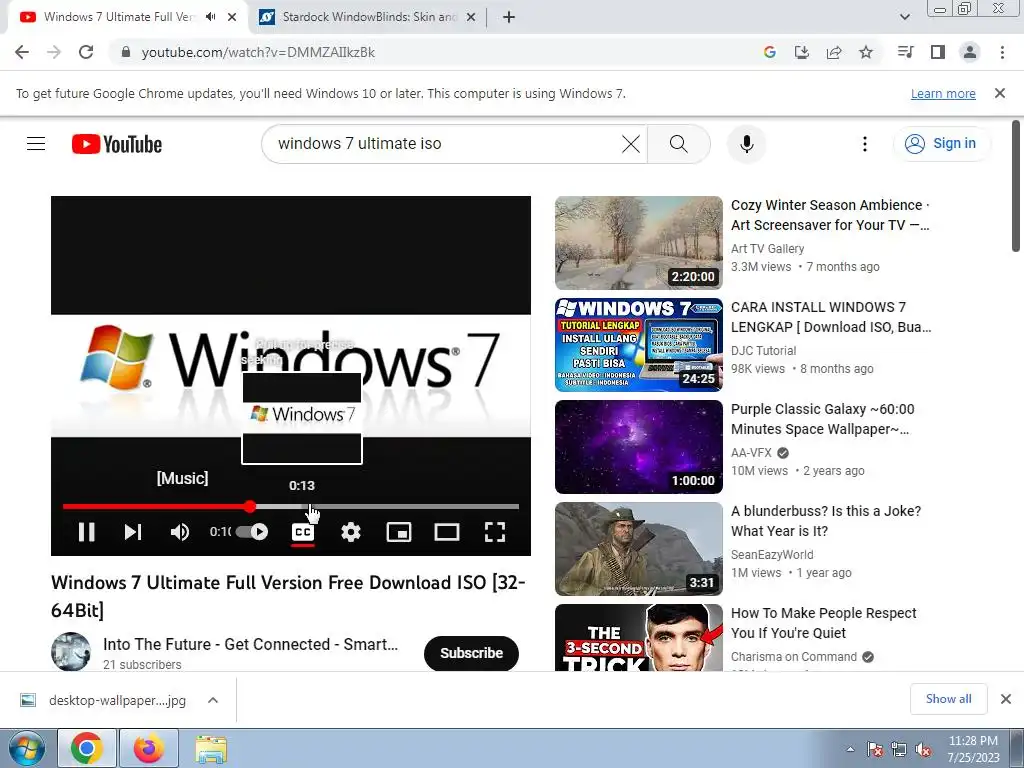This screenshot has width=1024, height=768.
Task: Open Into The Future channel name link
Action: (x=250, y=645)
